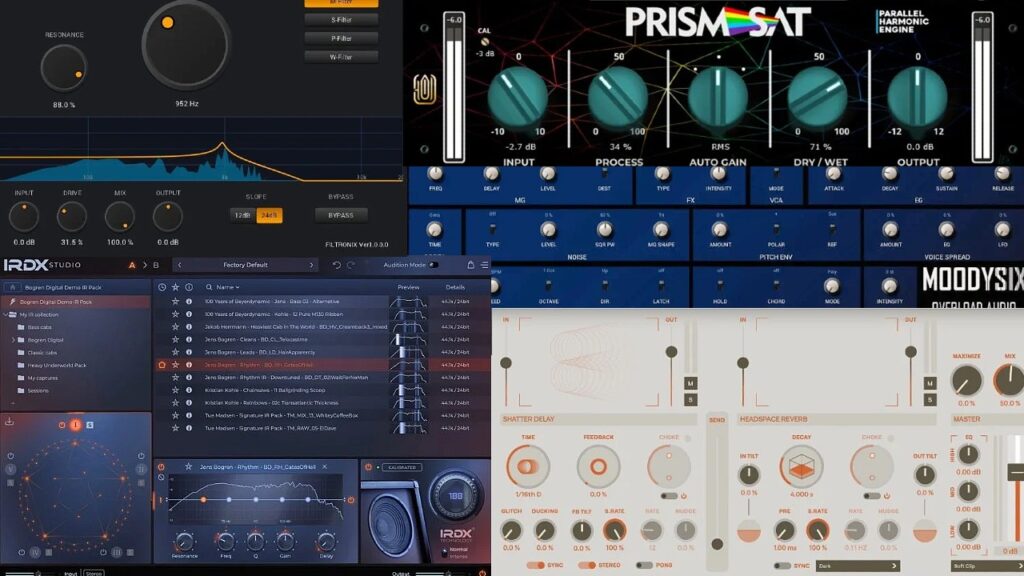Click the CALIBRATED button in IRDX
This screenshot has height=576, width=1024.
click(x=401, y=468)
